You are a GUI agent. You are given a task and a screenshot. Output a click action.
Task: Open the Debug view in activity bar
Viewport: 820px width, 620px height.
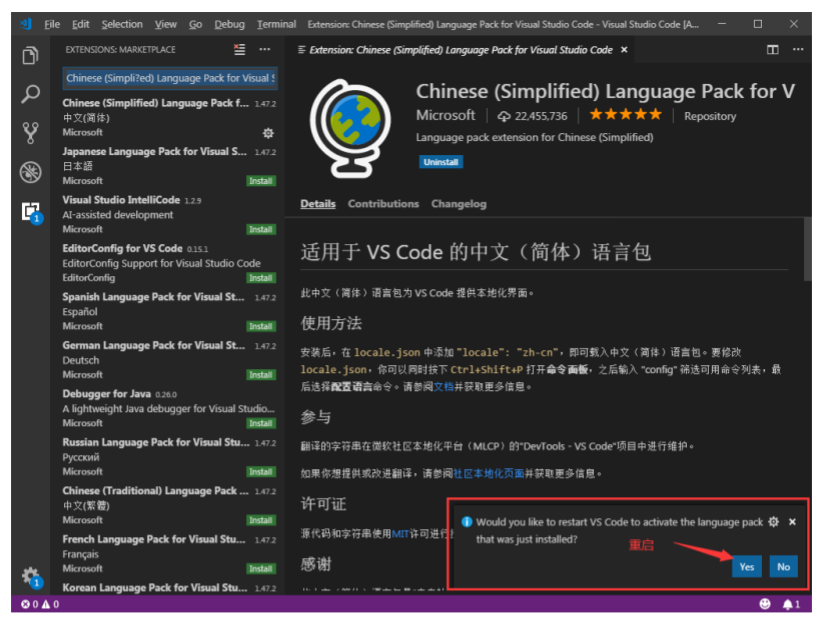point(30,172)
